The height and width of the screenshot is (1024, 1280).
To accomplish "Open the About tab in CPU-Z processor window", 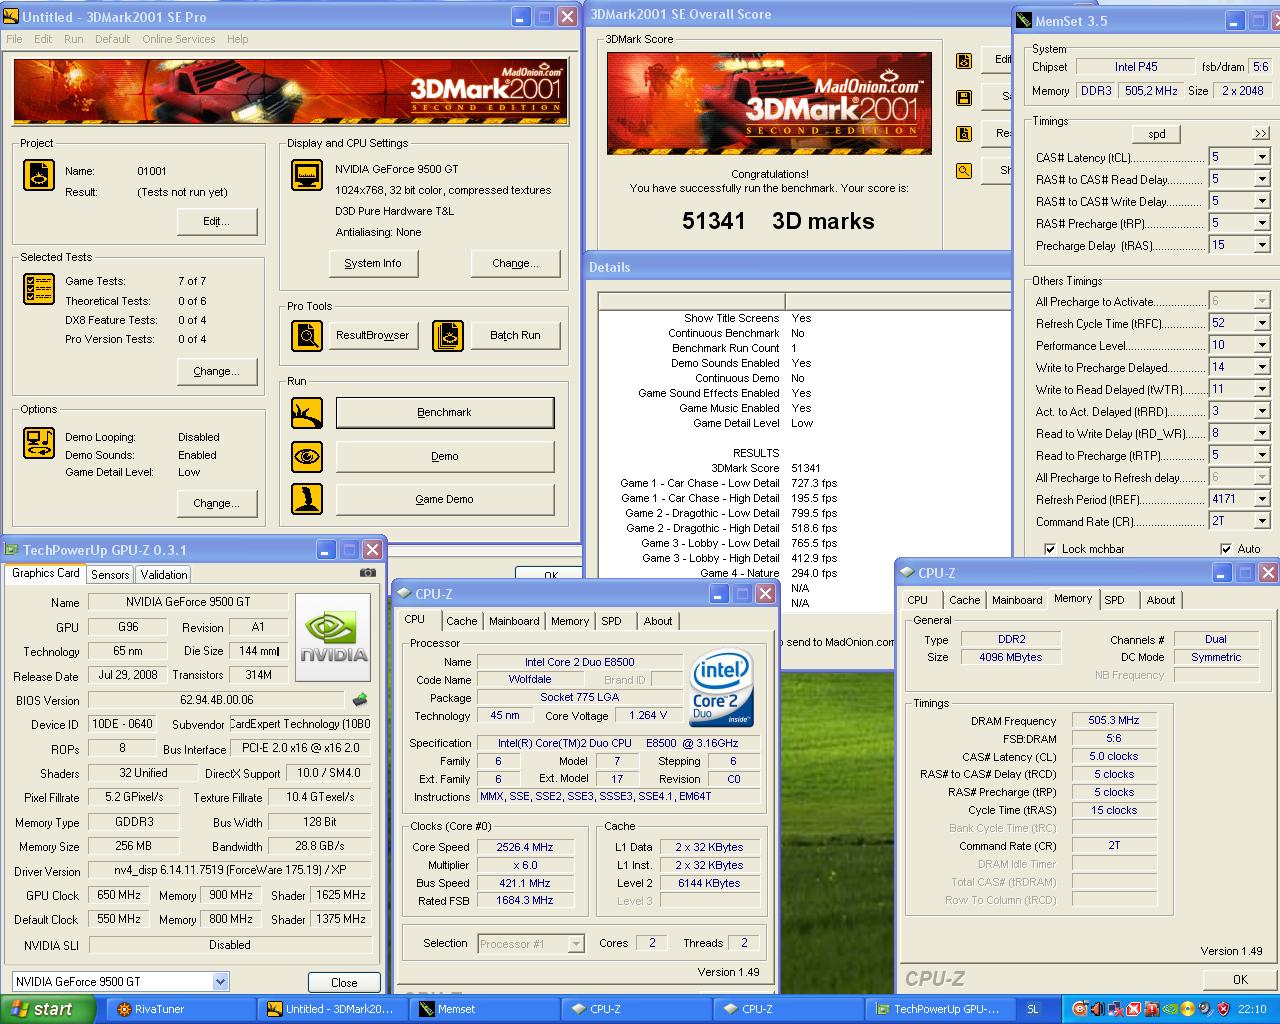I will click(658, 621).
